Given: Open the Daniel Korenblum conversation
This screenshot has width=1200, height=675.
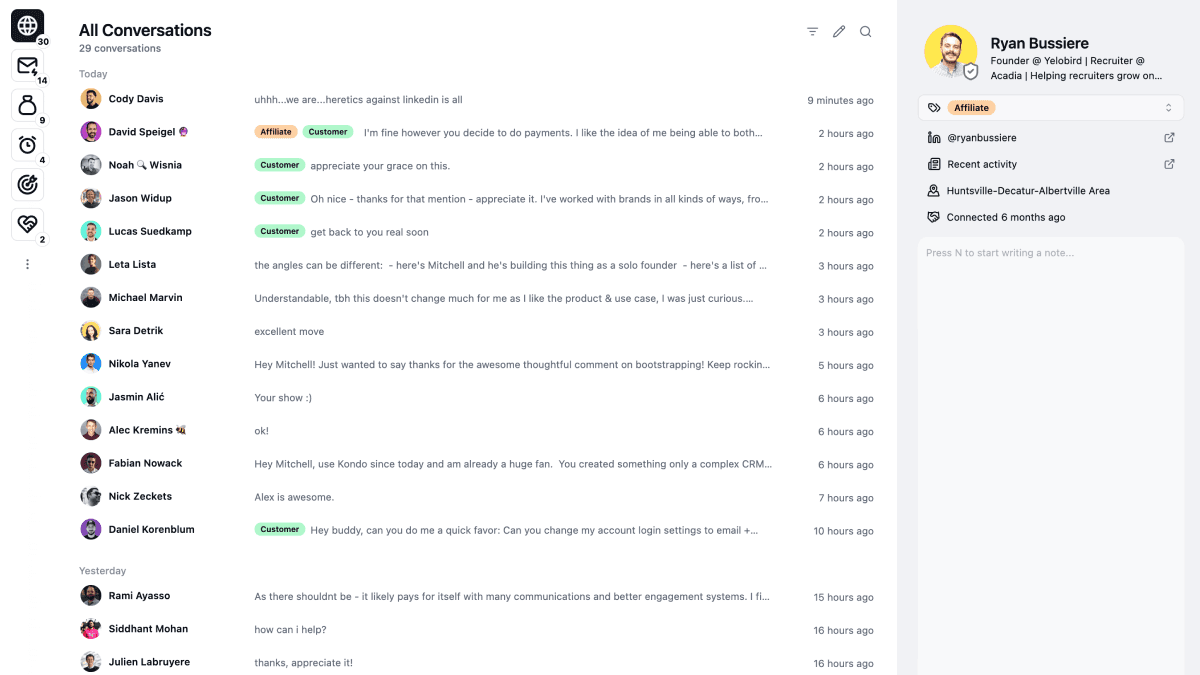Looking at the screenshot, I should click(400, 529).
